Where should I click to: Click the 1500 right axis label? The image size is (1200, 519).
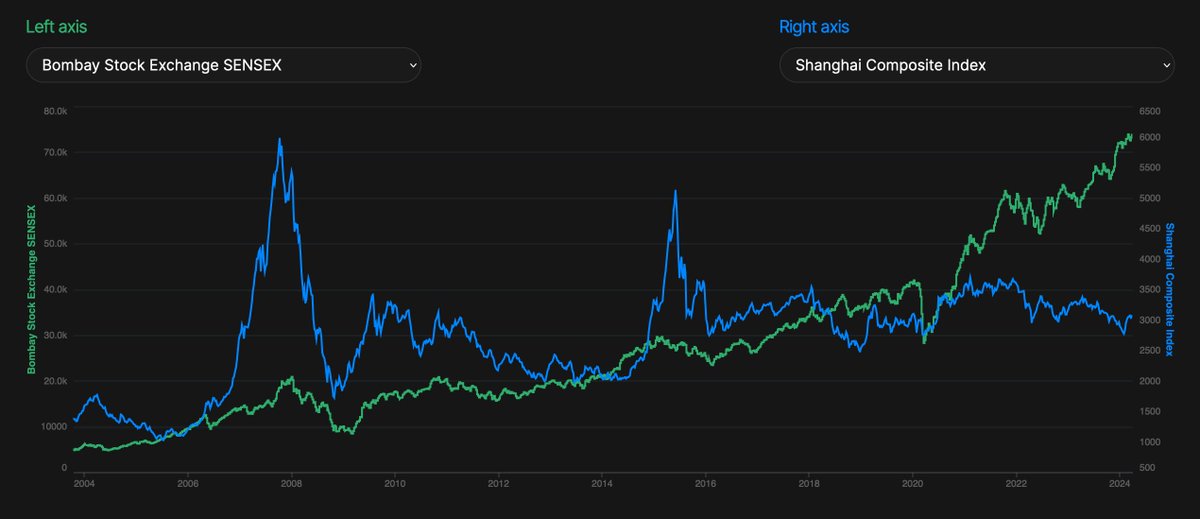pyautogui.click(x=1149, y=412)
